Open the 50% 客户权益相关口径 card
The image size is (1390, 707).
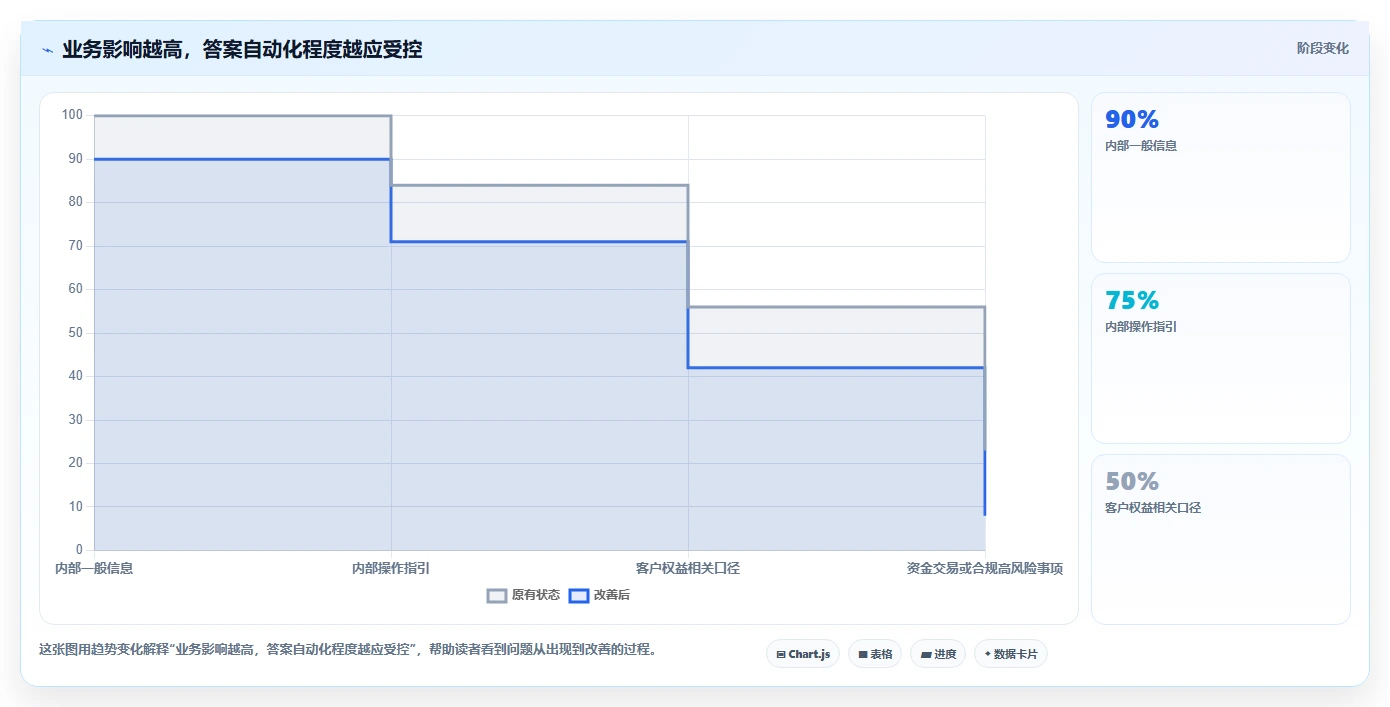(1221, 540)
